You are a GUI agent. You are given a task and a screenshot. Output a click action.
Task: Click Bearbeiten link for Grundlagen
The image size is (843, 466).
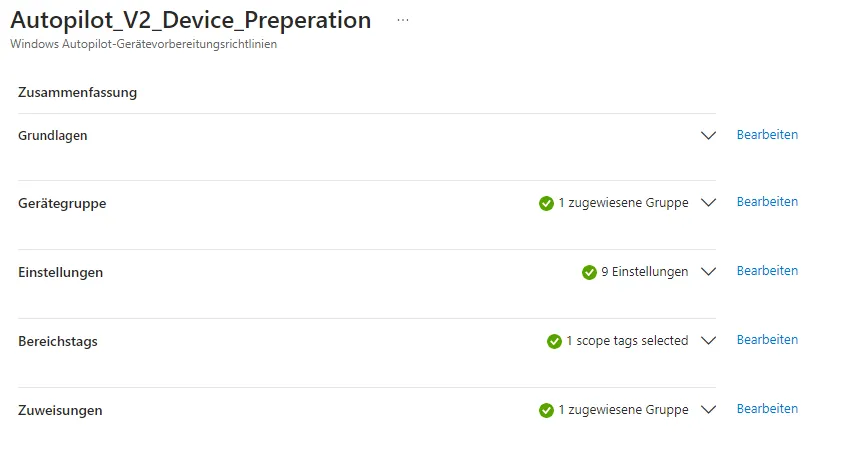click(x=767, y=134)
